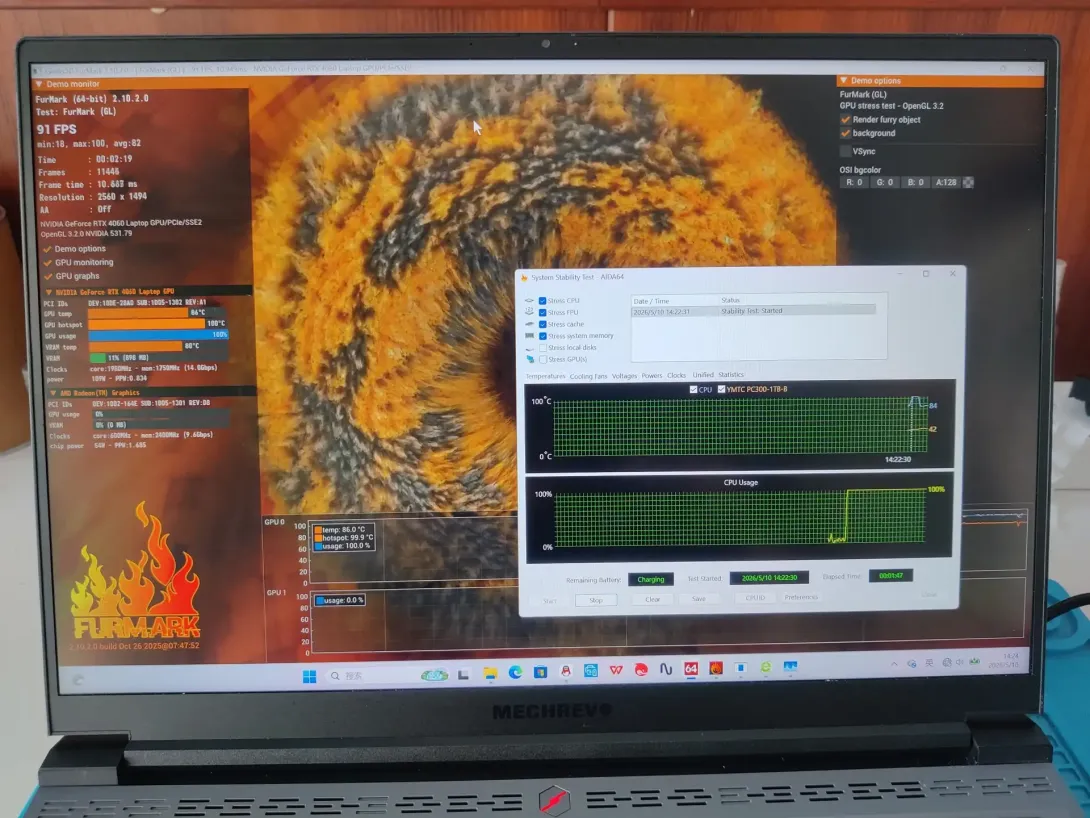
Task: Open the red swirl taskbar app
Action: pos(641,670)
